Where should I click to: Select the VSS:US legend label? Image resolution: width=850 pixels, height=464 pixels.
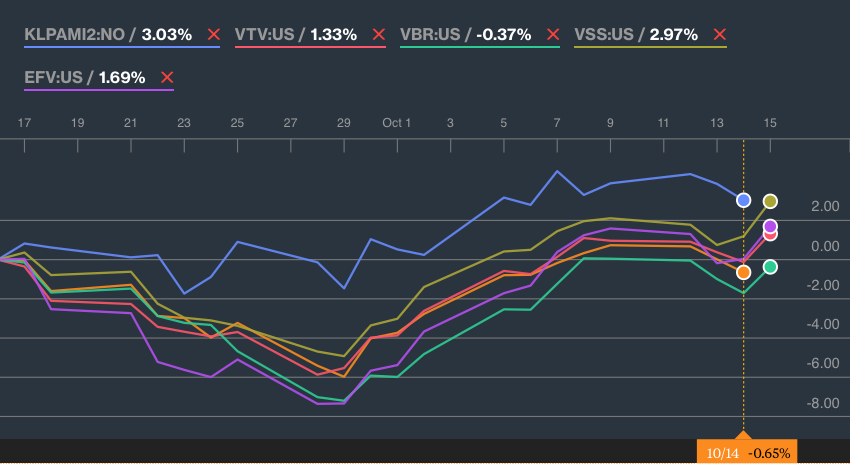(604, 35)
